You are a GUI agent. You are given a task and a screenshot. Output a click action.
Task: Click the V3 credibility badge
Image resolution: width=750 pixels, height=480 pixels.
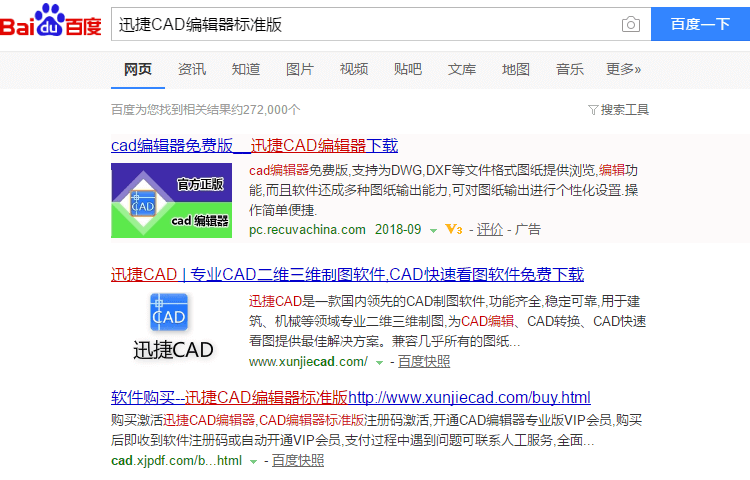[x=453, y=229]
